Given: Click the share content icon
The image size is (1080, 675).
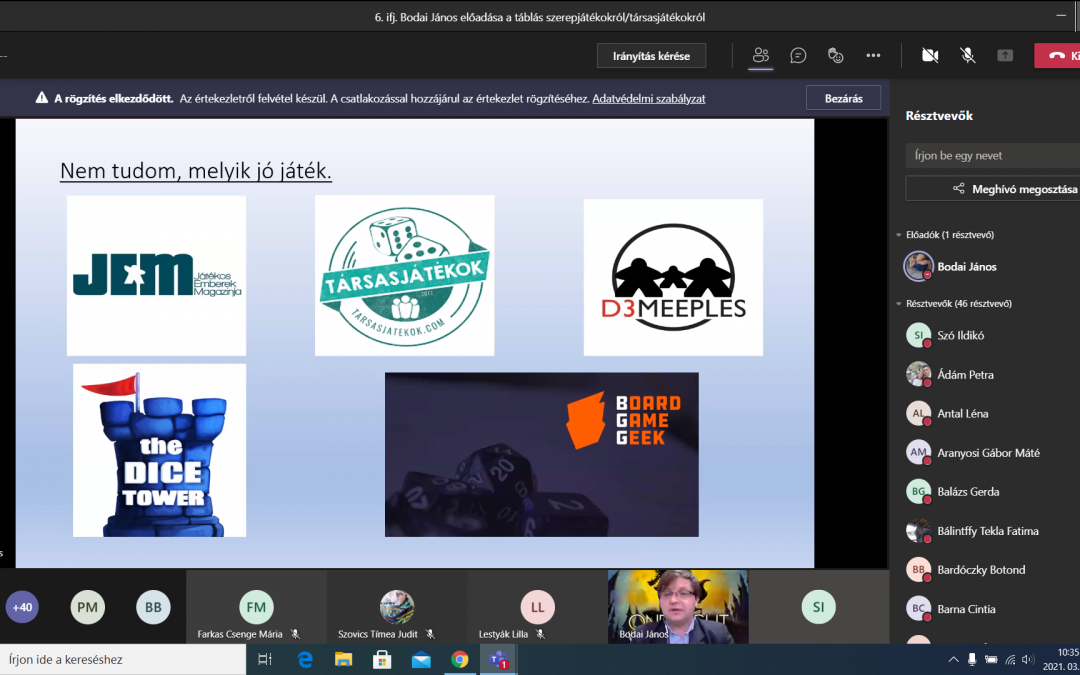Looking at the screenshot, I should 1005,56.
